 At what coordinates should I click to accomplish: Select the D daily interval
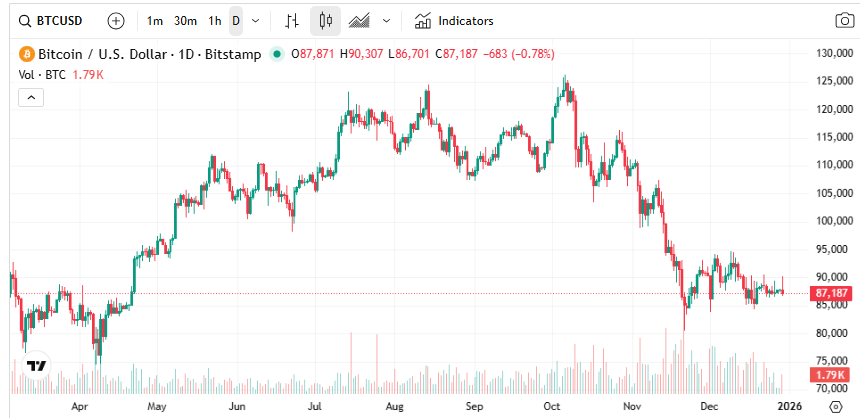[x=236, y=20]
